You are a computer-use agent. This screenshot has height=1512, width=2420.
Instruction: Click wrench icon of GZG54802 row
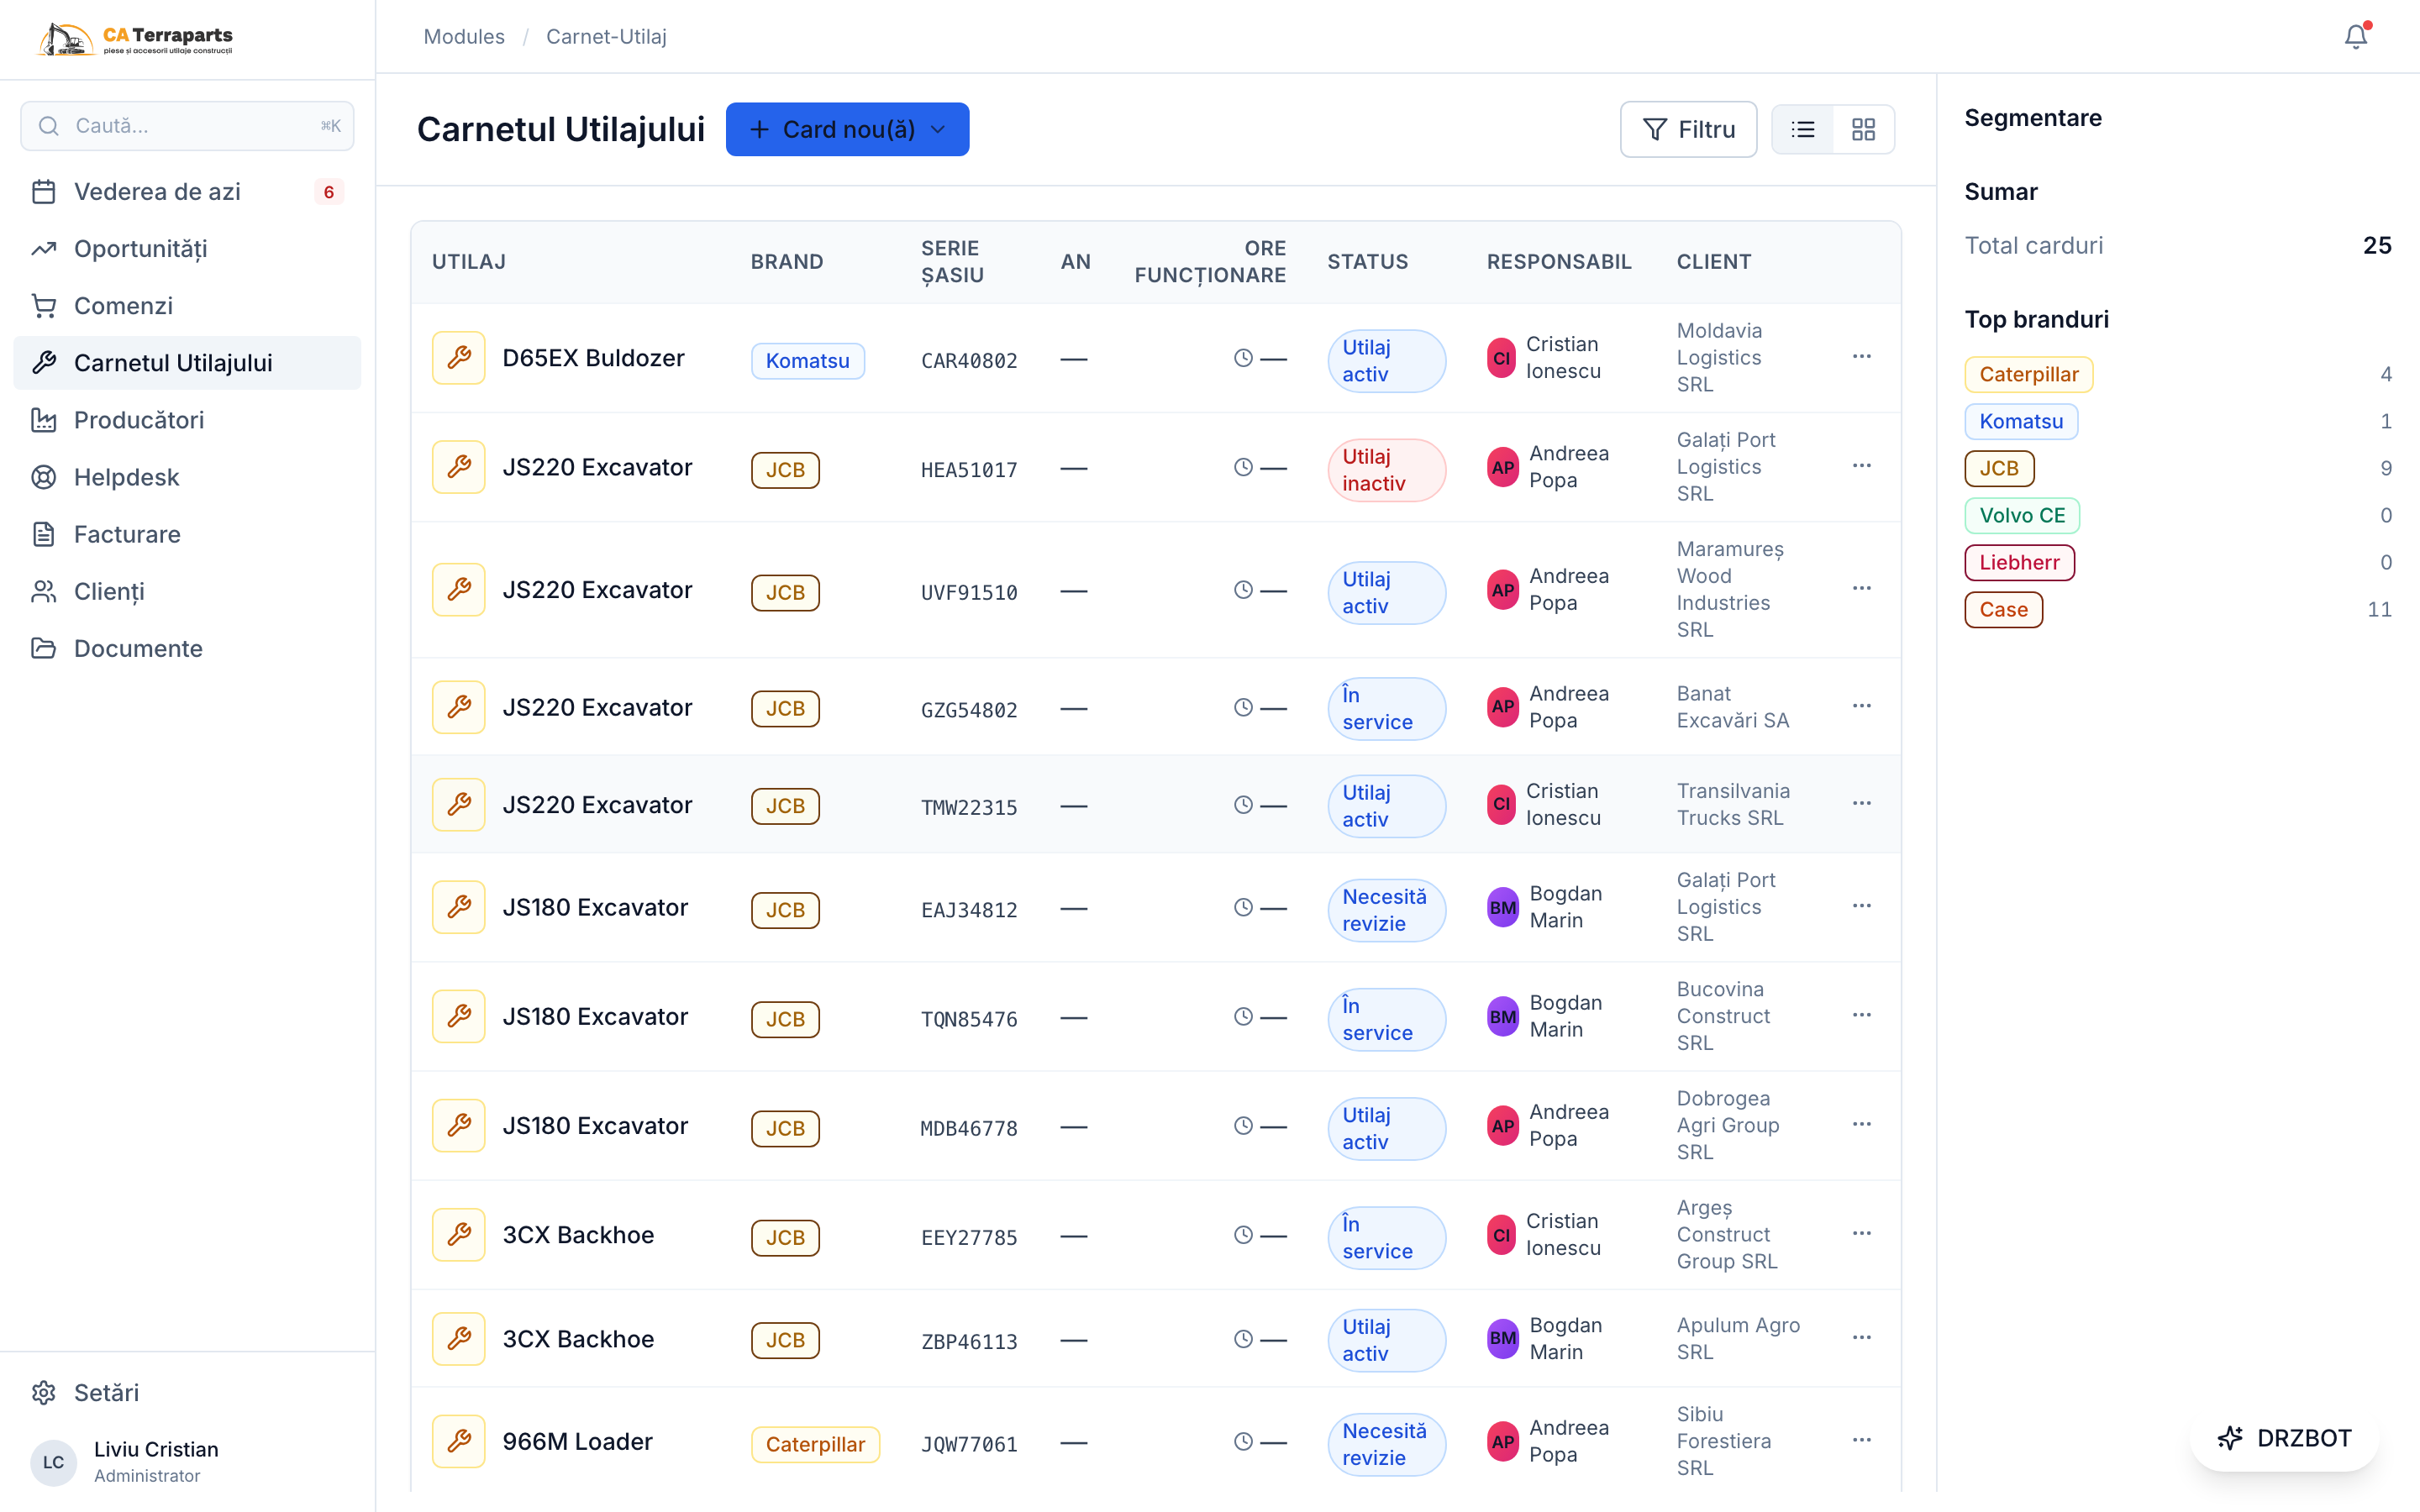(459, 708)
